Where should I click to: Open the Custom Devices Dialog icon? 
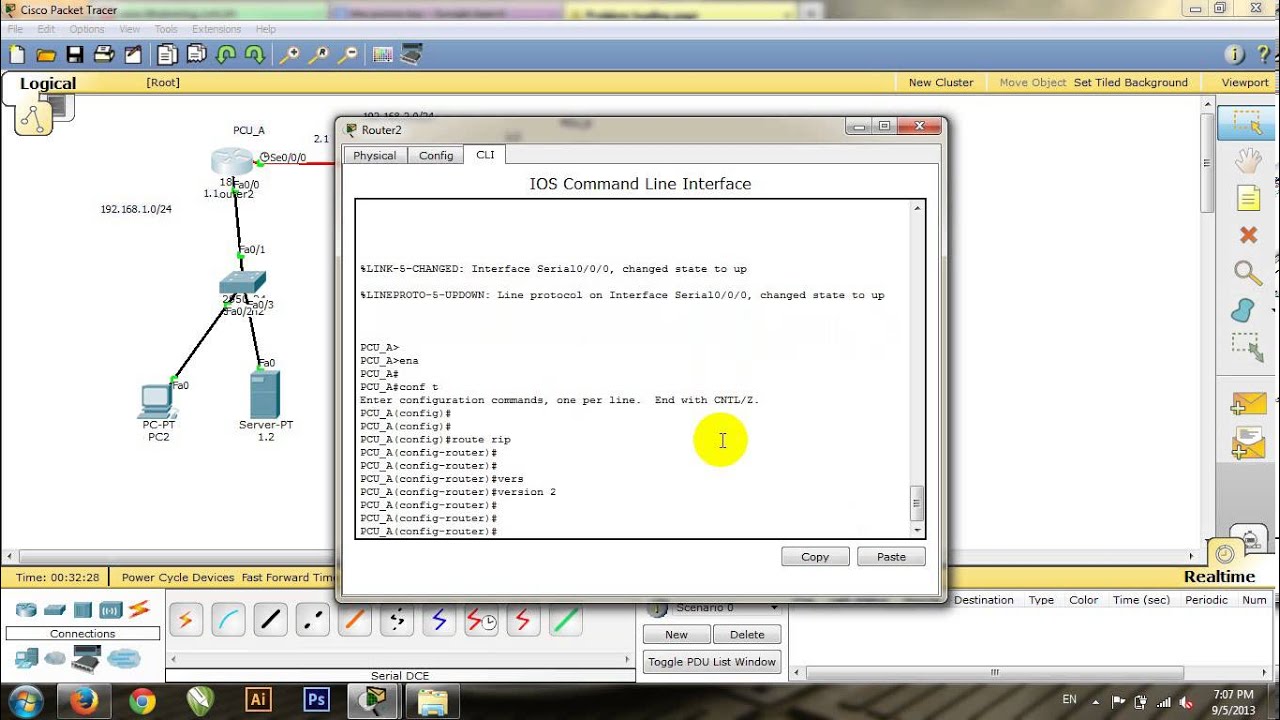point(411,55)
